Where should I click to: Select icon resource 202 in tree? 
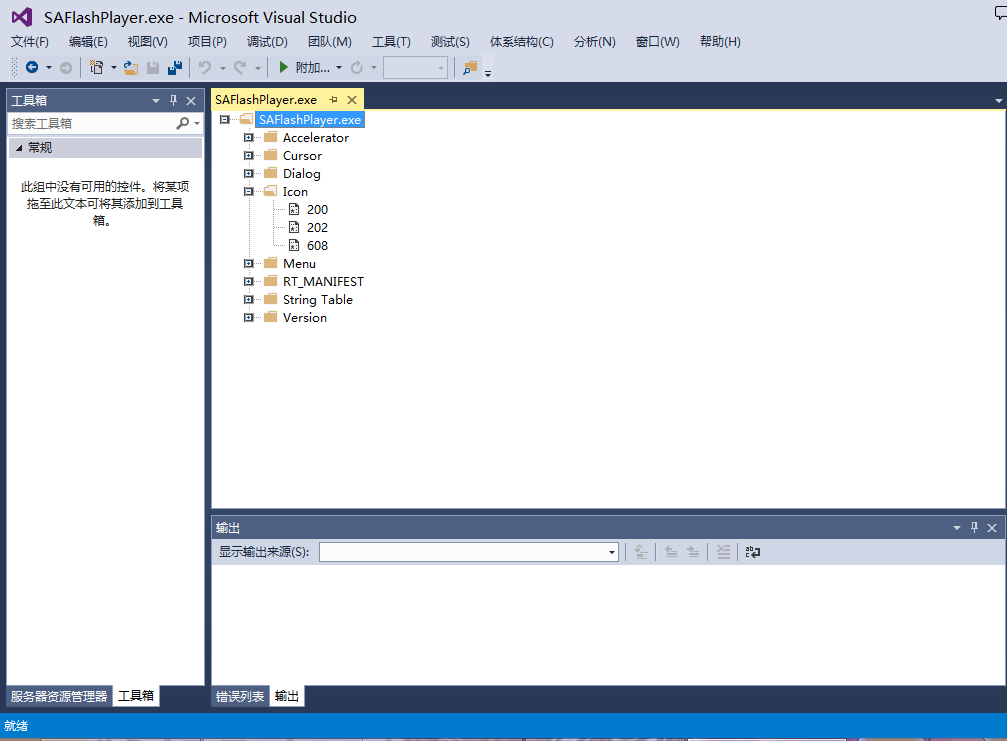pyautogui.click(x=317, y=227)
